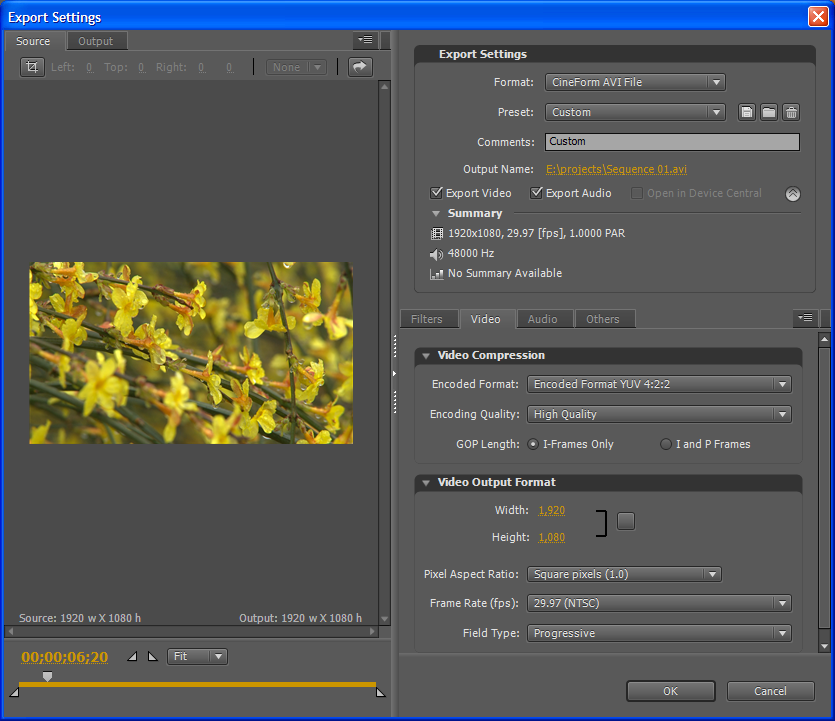Image resolution: width=835 pixels, height=721 pixels.
Task: Open the Format dropdown
Action: pyautogui.click(x=635, y=82)
